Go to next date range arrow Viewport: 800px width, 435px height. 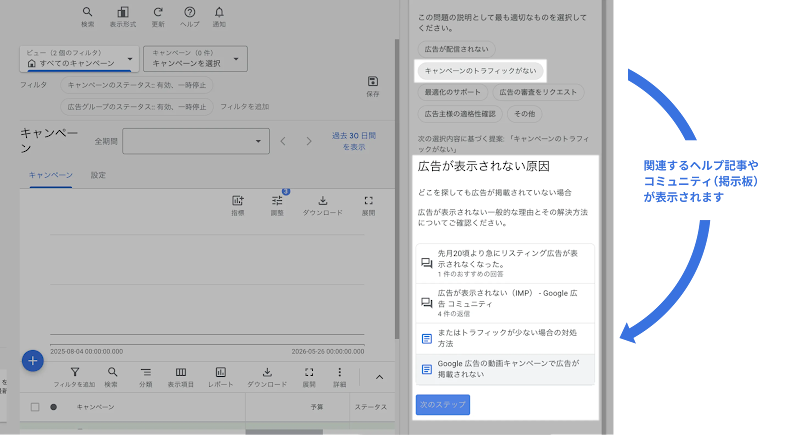click(309, 141)
